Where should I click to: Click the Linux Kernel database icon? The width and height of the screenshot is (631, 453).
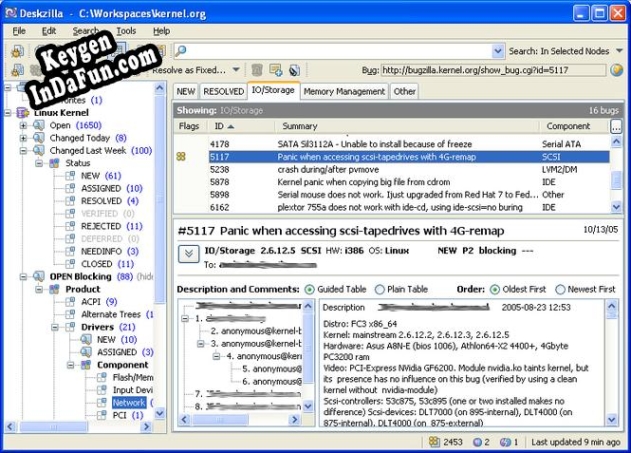[x=23, y=113]
